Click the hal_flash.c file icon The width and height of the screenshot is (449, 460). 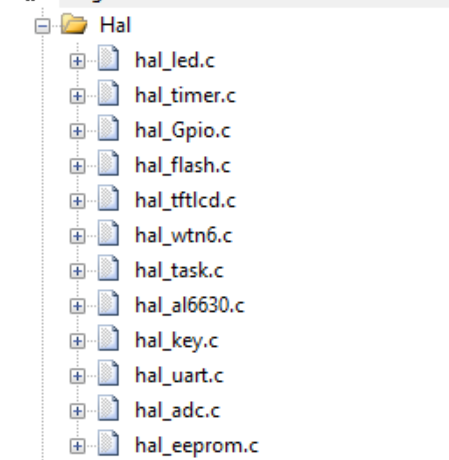tap(108, 163)
